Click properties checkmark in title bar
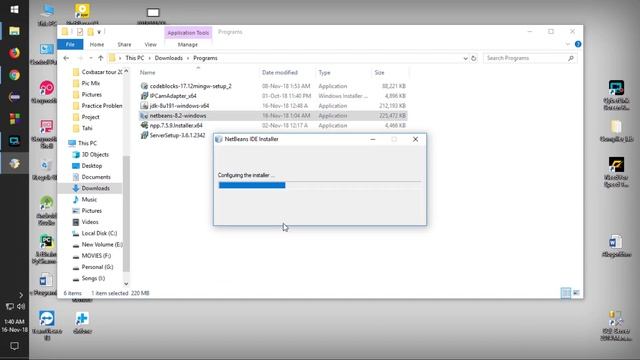 (x=80, y=32)
